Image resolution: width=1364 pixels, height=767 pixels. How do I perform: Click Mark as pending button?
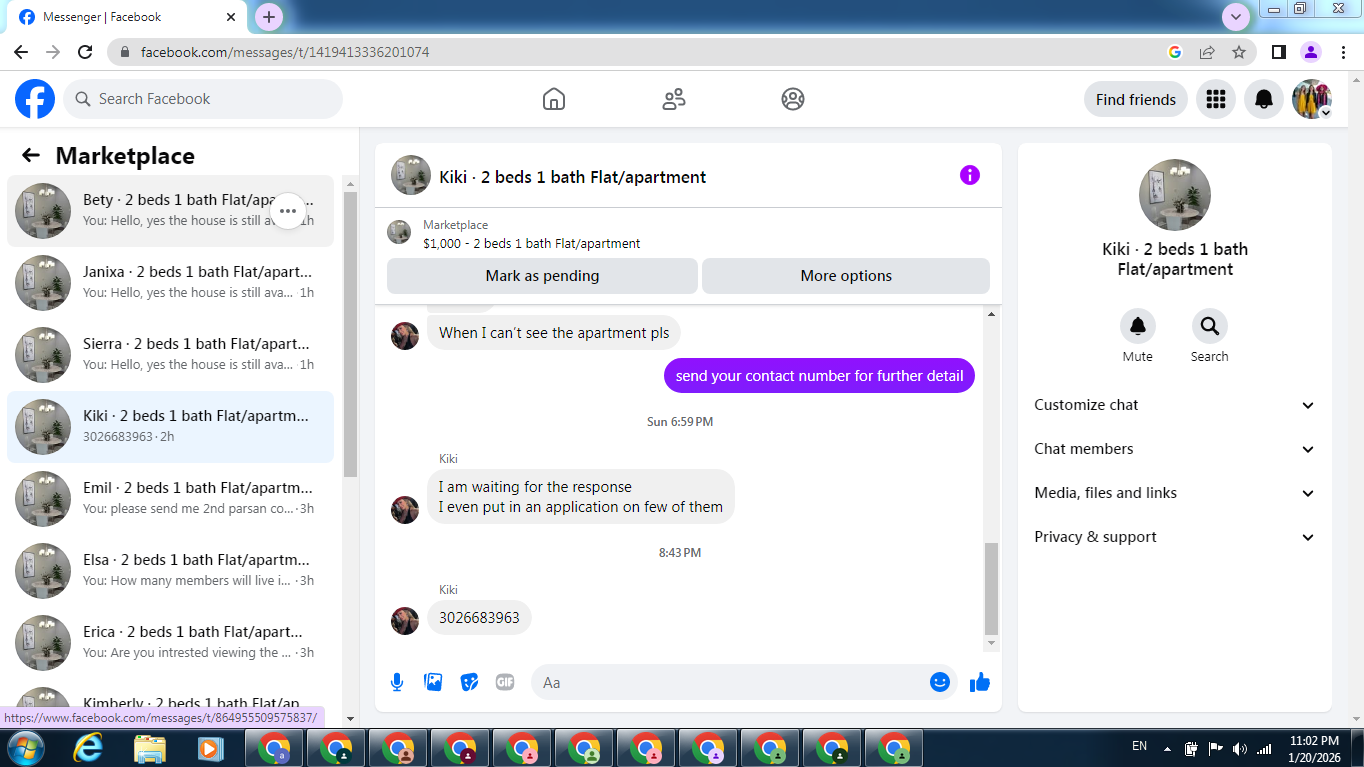click(542, 276)
